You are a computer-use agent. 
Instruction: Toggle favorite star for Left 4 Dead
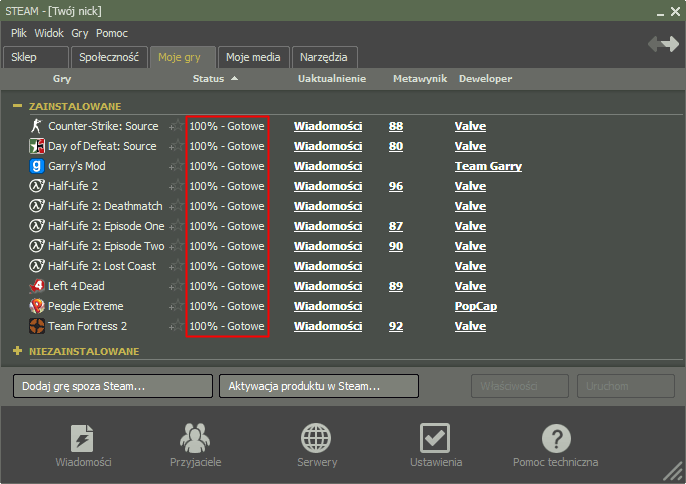(177, 286)
